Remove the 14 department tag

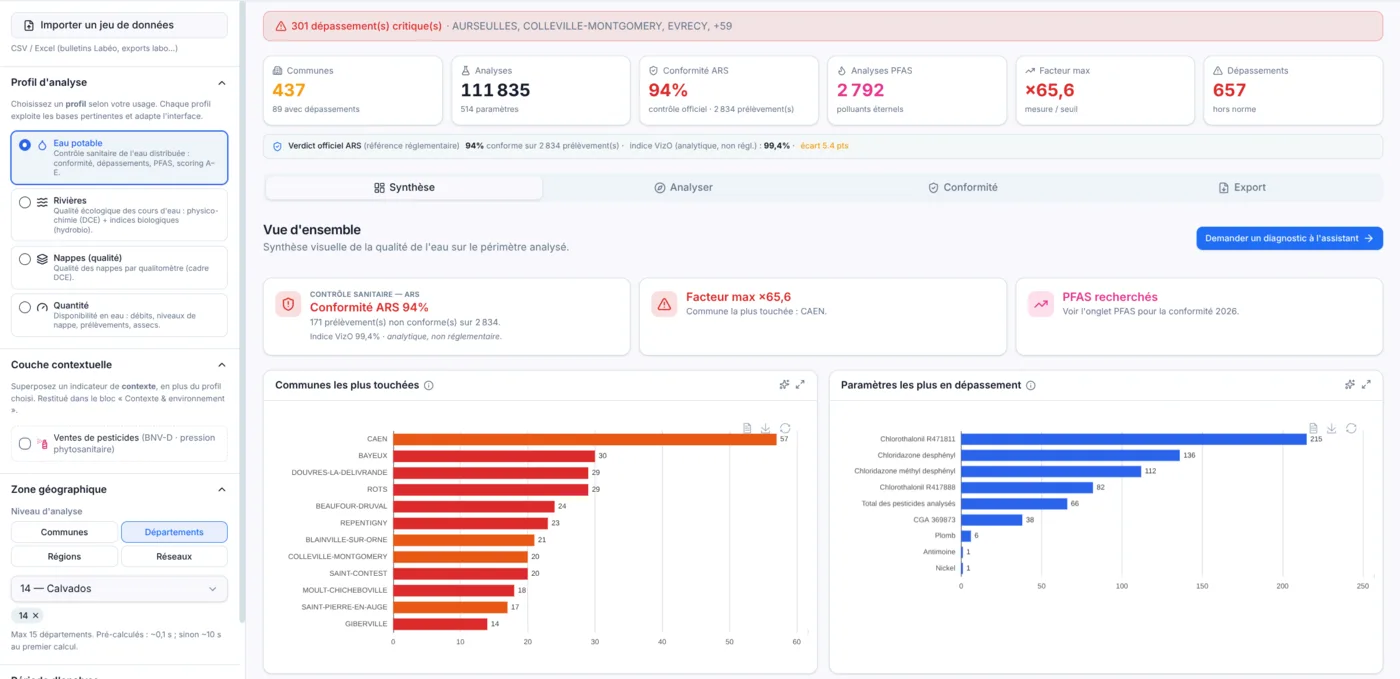35,616
